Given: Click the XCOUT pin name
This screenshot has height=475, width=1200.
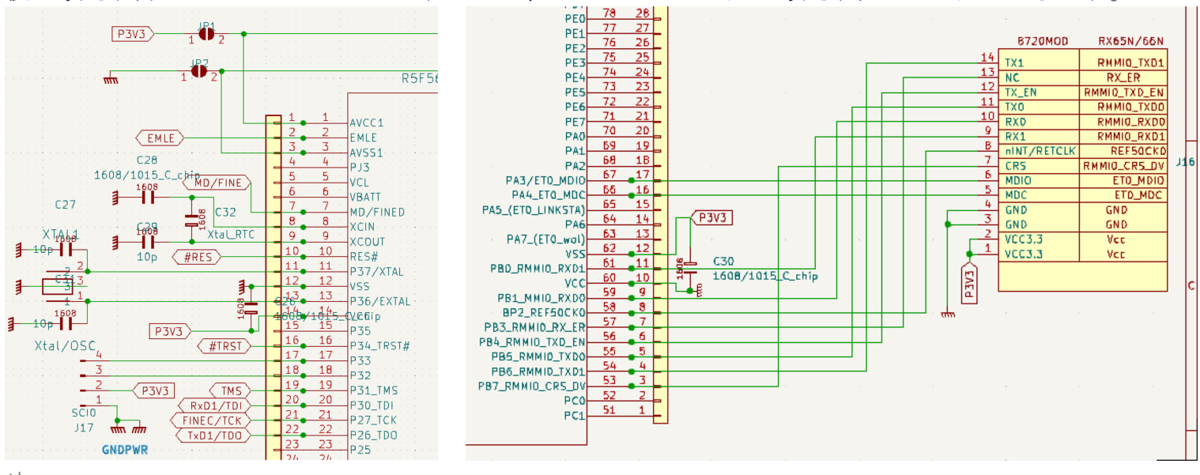Looking at the screenshot, I should [x=368, y=241].
